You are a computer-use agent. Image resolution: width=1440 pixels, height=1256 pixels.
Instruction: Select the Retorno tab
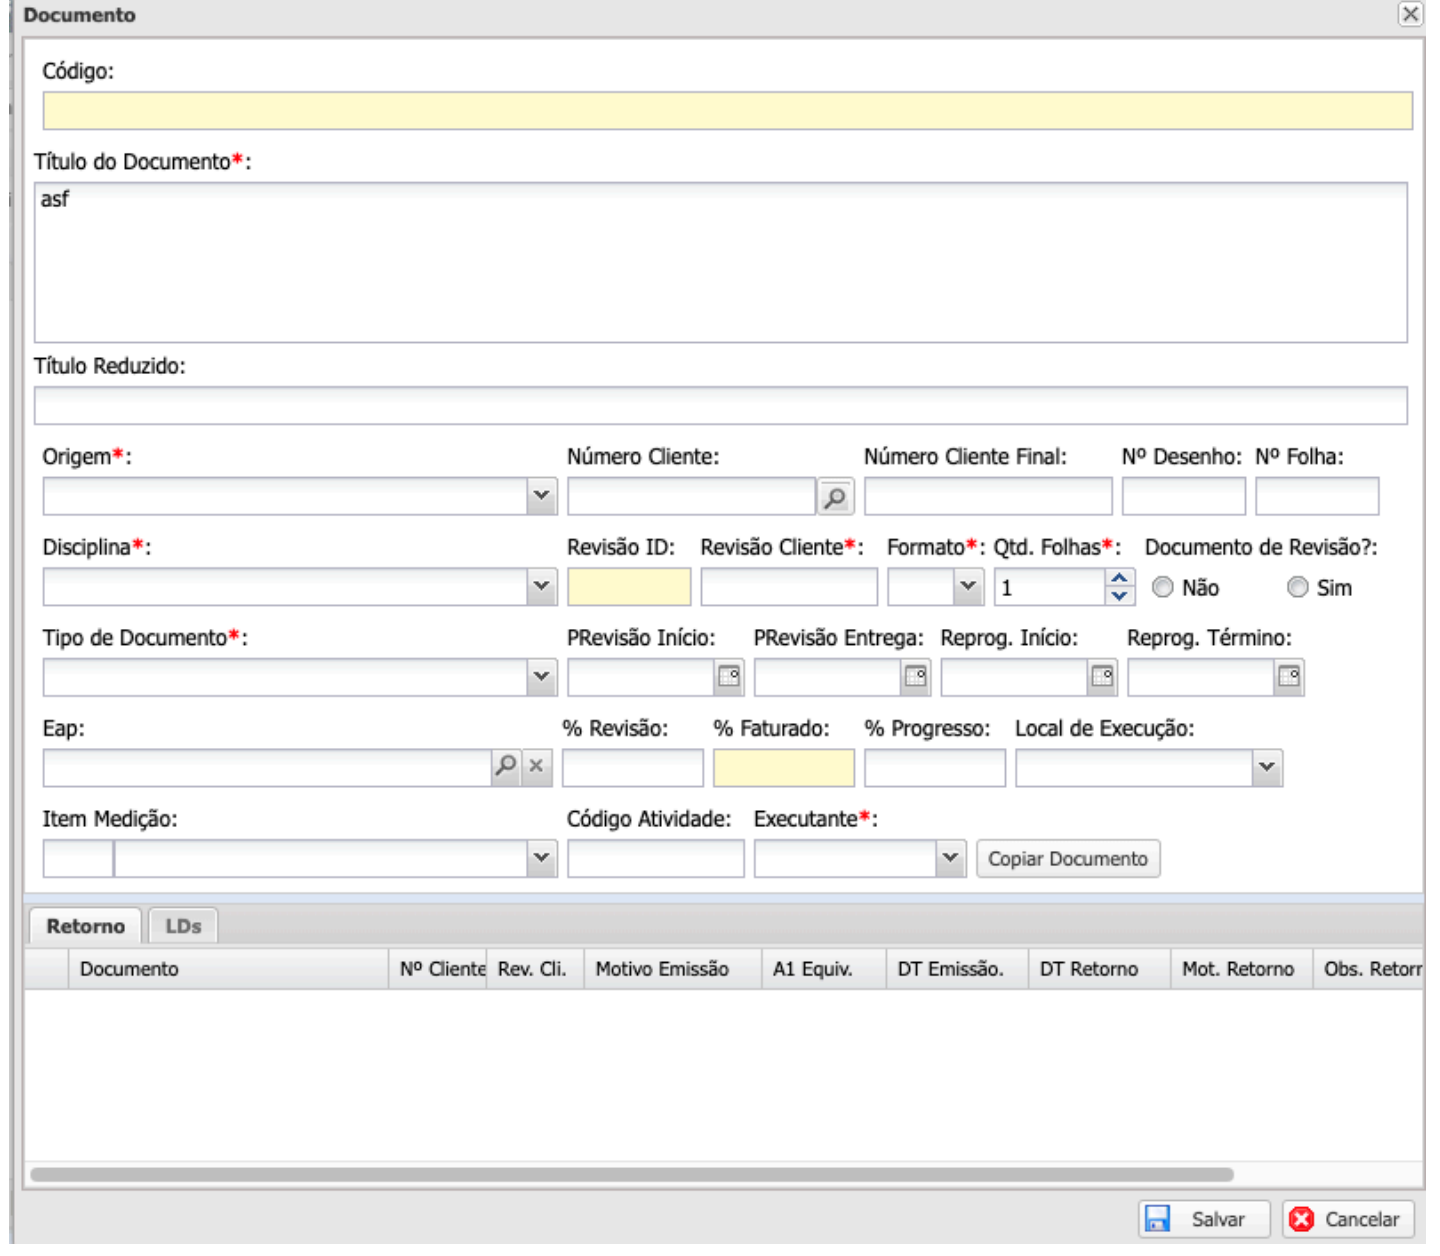point(86,926)
